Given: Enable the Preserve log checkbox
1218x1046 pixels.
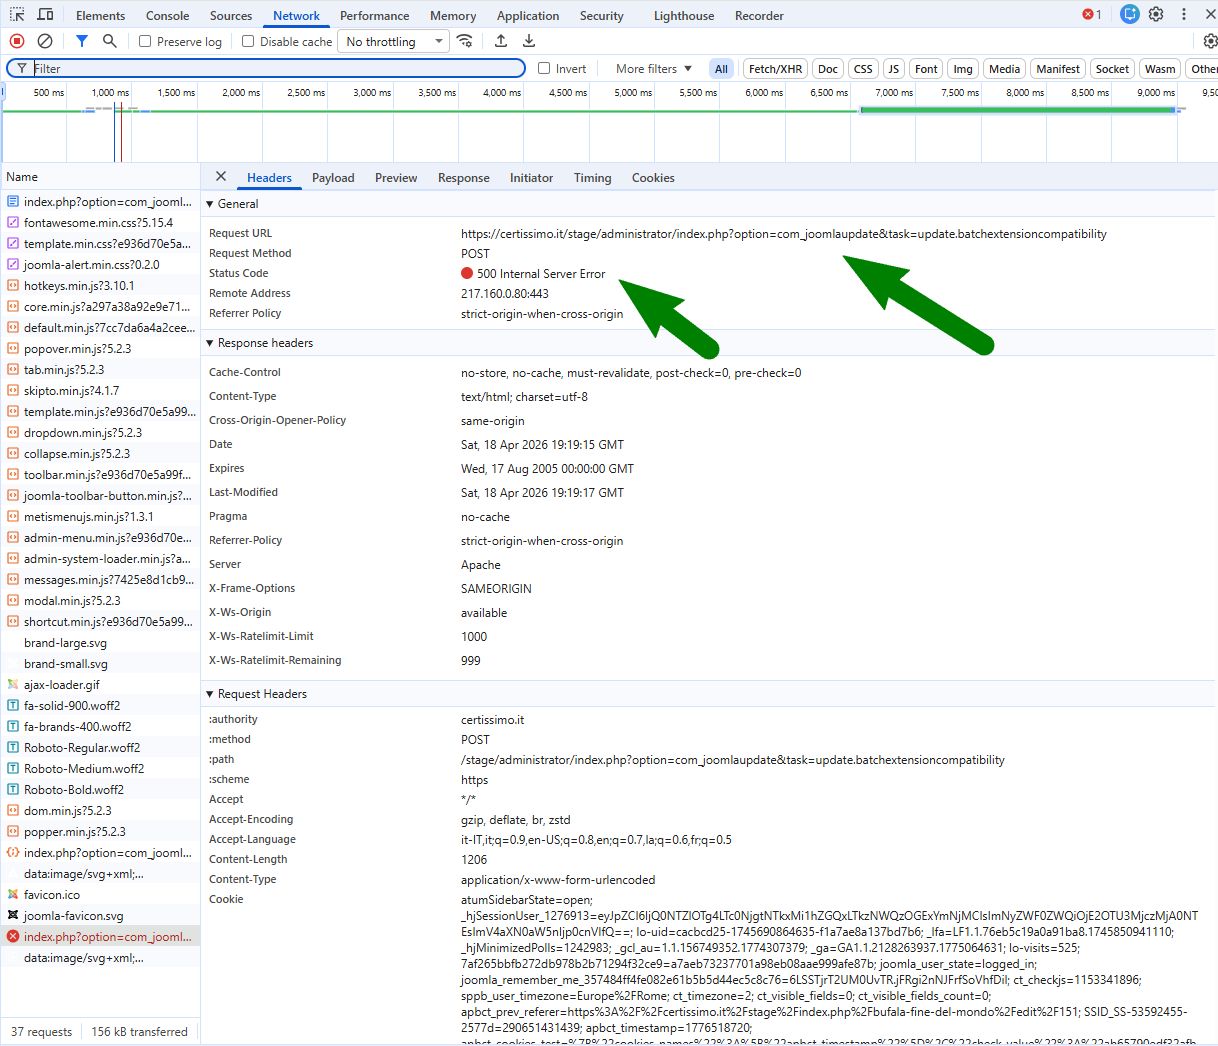Looking at the screenshot, I should (145, 42).
